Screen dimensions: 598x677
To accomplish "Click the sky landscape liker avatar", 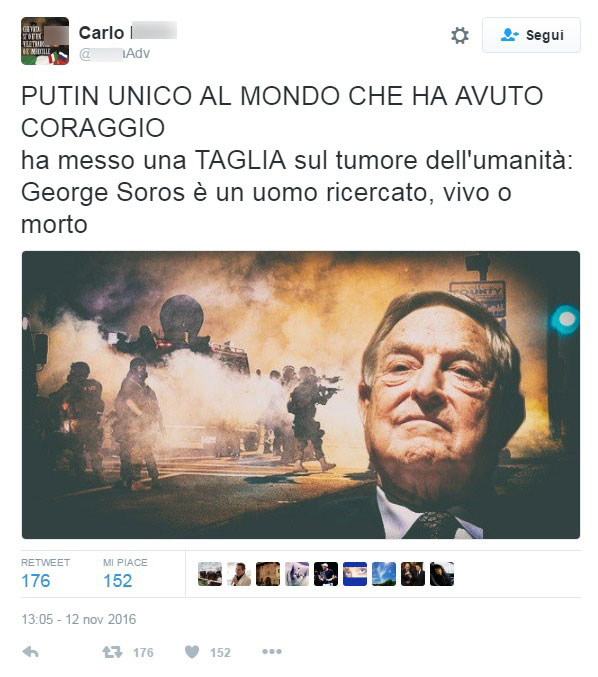I will pos(384,574).
